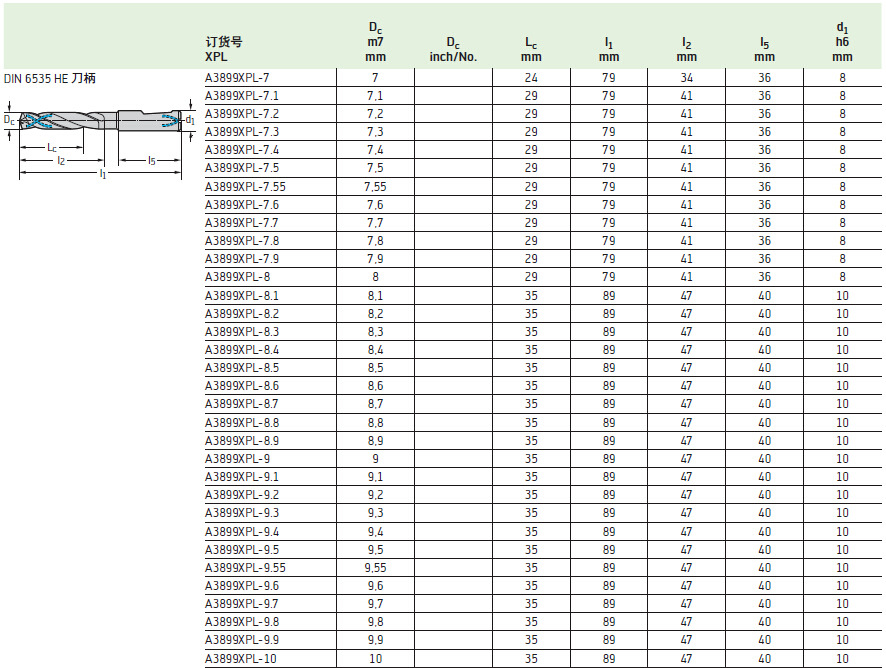Select order number A3899XPL-8
This screenshot has width=886, height=668.
click(237, 277)
